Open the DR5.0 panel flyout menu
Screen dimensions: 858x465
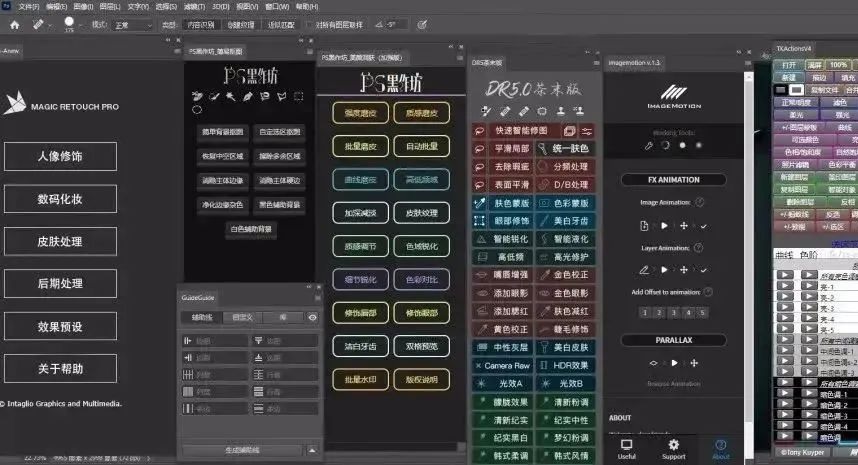tap(596, 63)
